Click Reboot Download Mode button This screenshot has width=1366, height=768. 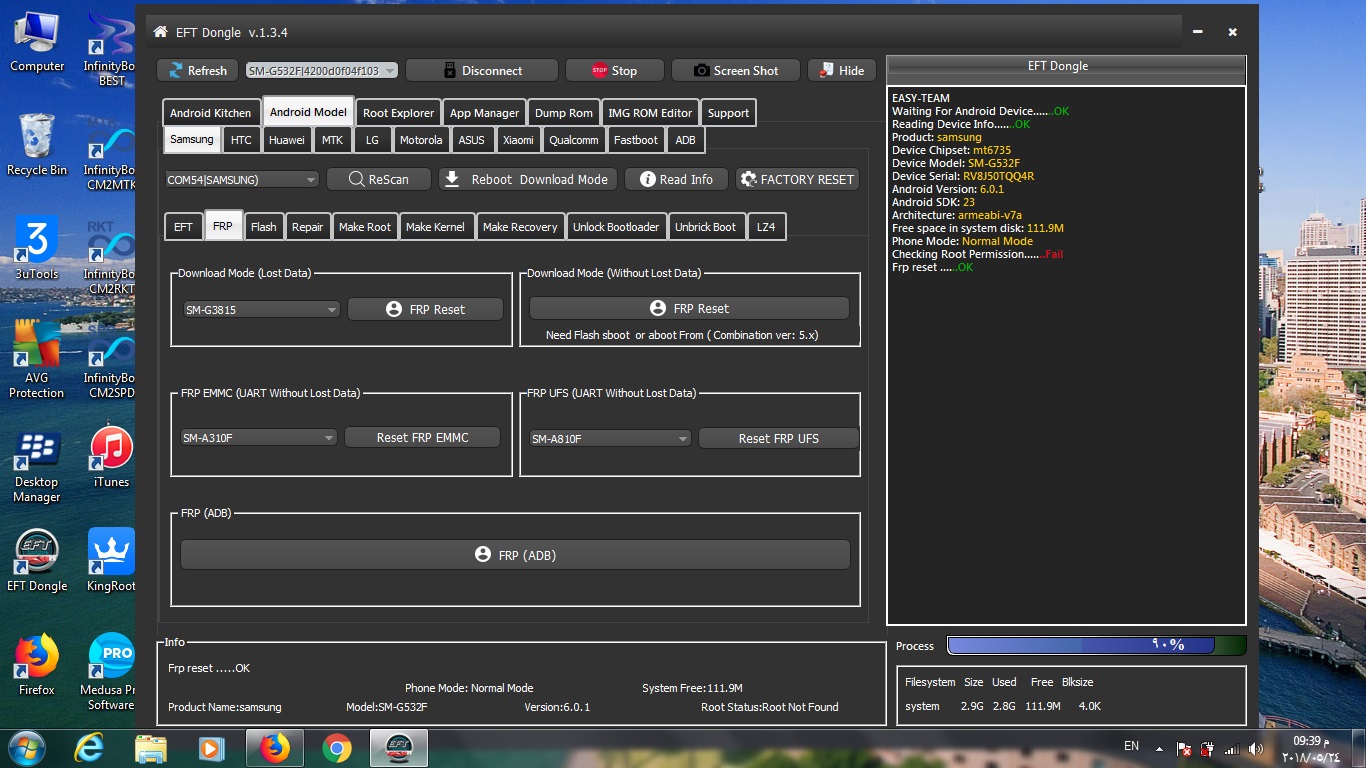point(527,179)
